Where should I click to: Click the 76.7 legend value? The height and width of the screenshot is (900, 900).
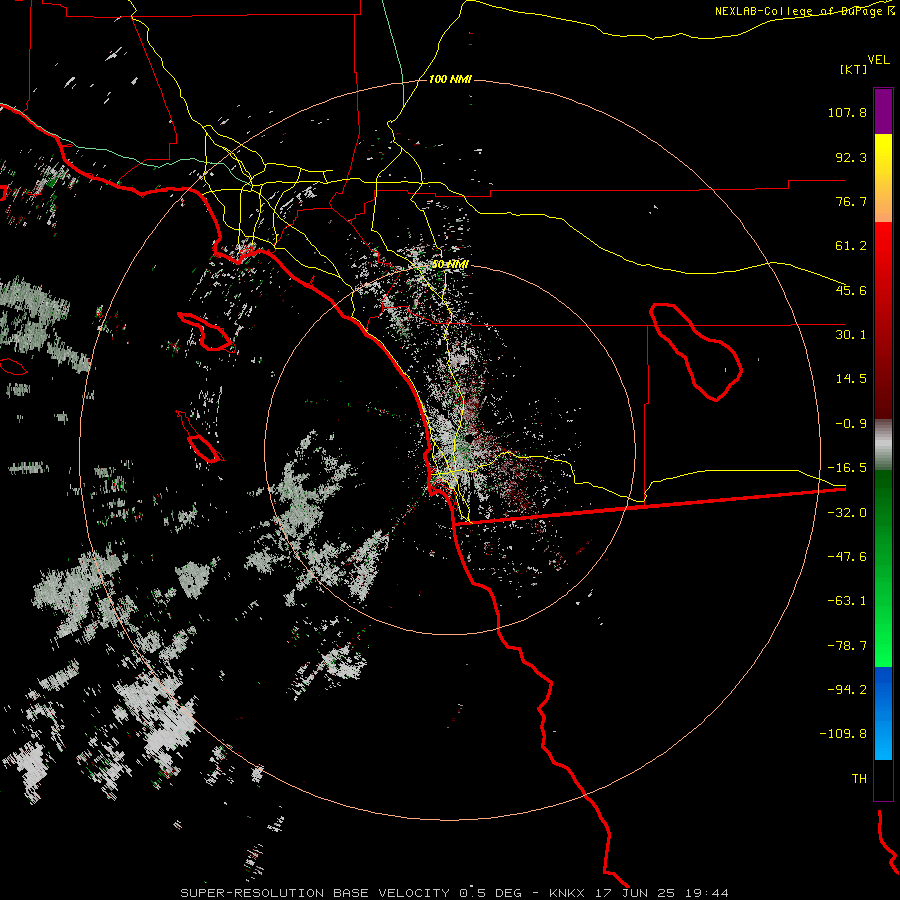point(851,201)
